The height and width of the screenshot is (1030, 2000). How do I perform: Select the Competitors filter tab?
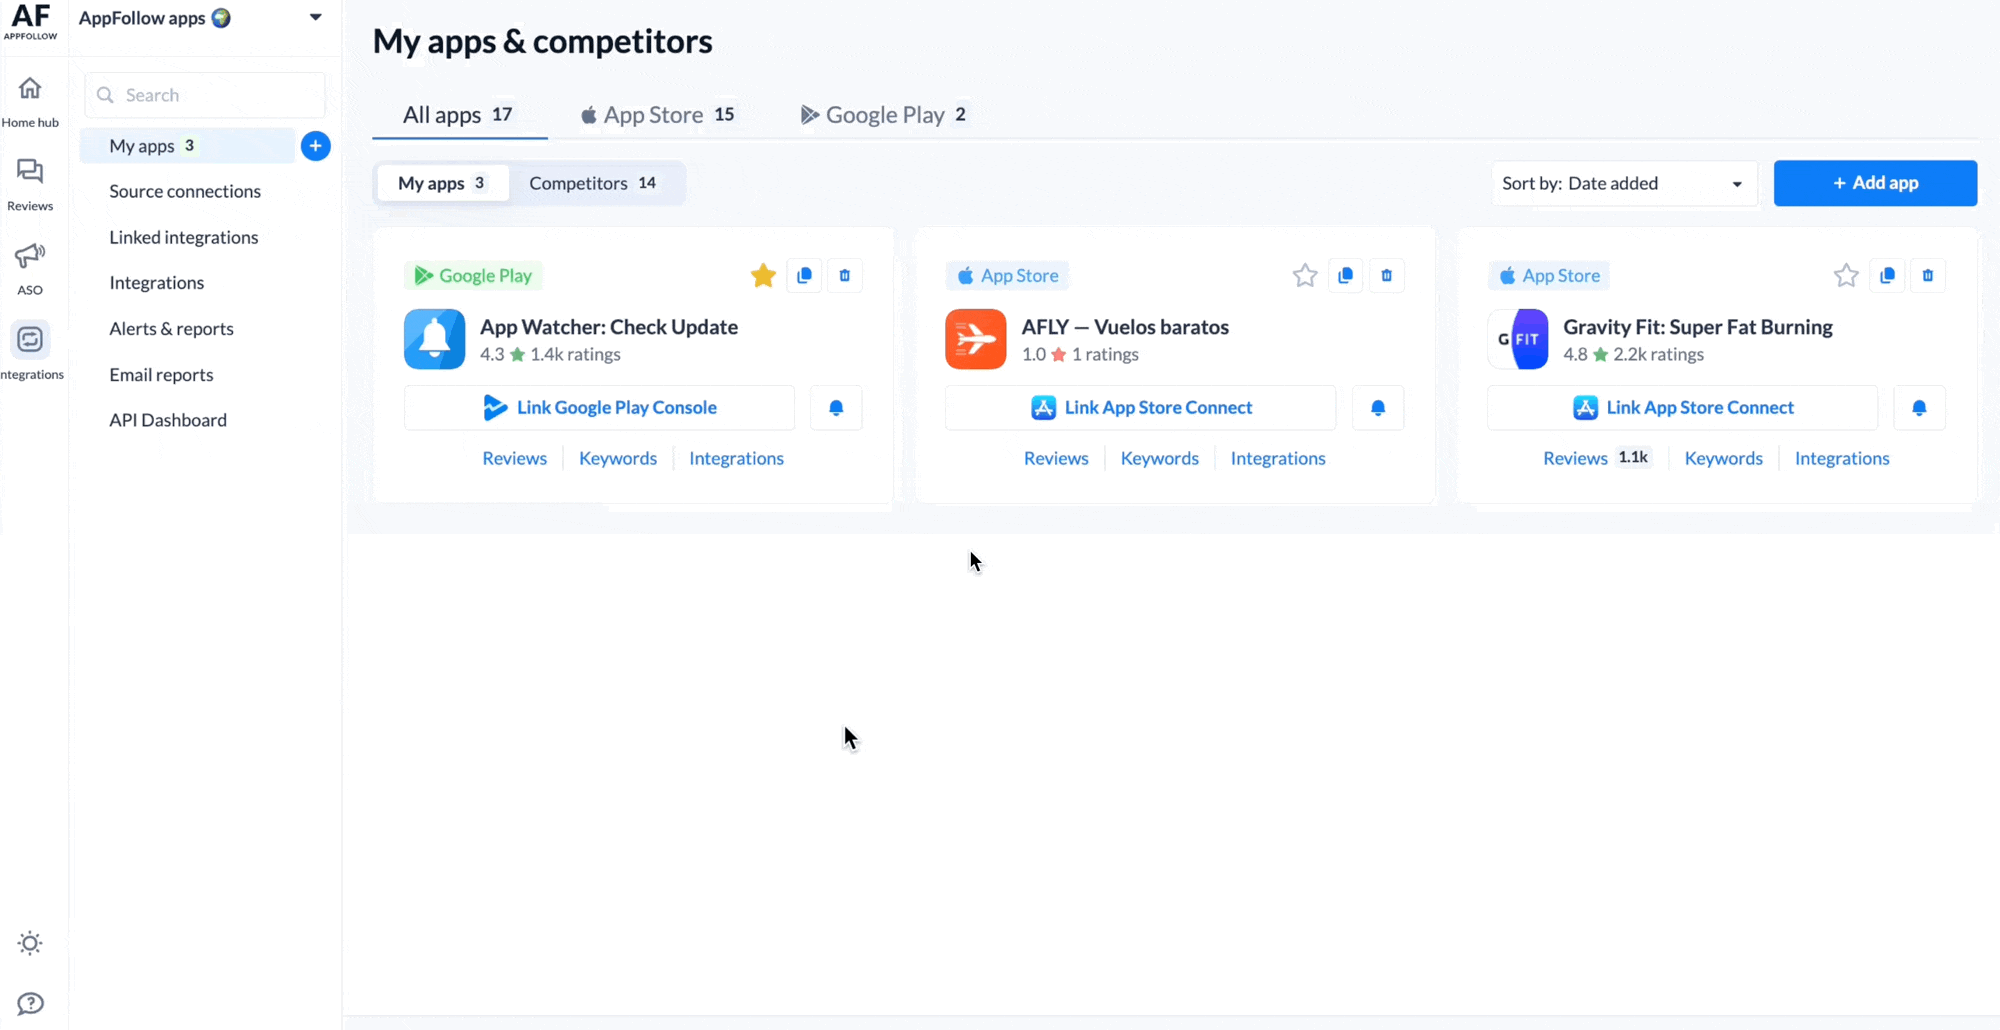click(593, 183)
